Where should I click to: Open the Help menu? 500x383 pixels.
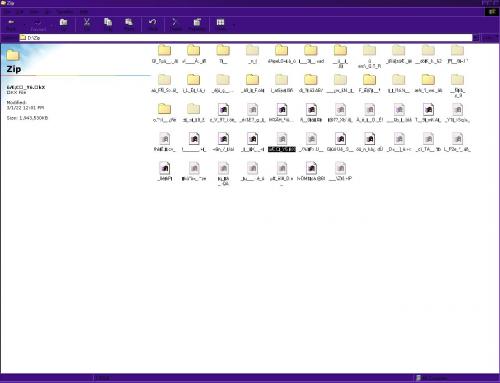[x=84, y=12]
